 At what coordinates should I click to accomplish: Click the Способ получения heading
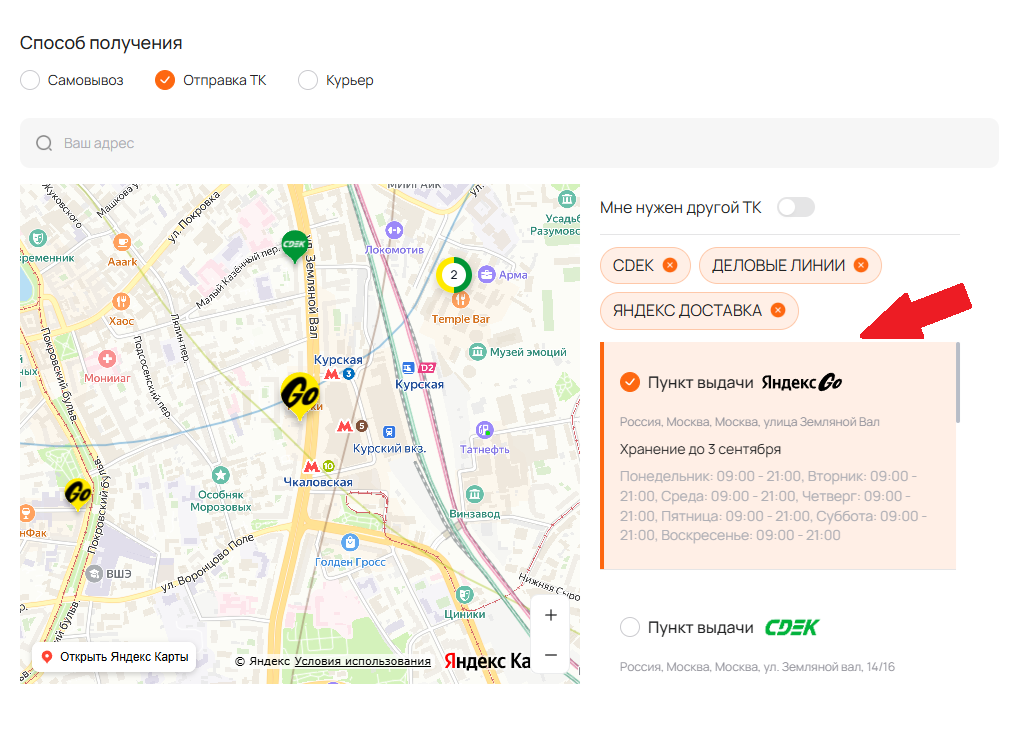[101, 43]
